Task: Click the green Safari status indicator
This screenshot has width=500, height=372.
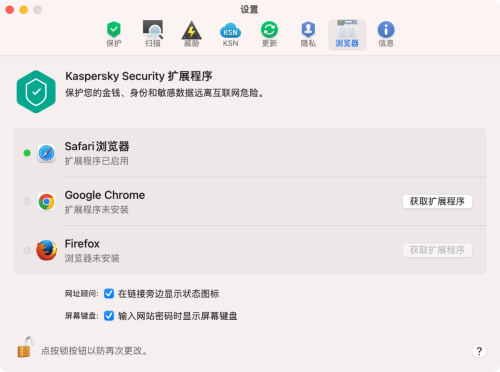Action: pos(27,153)
